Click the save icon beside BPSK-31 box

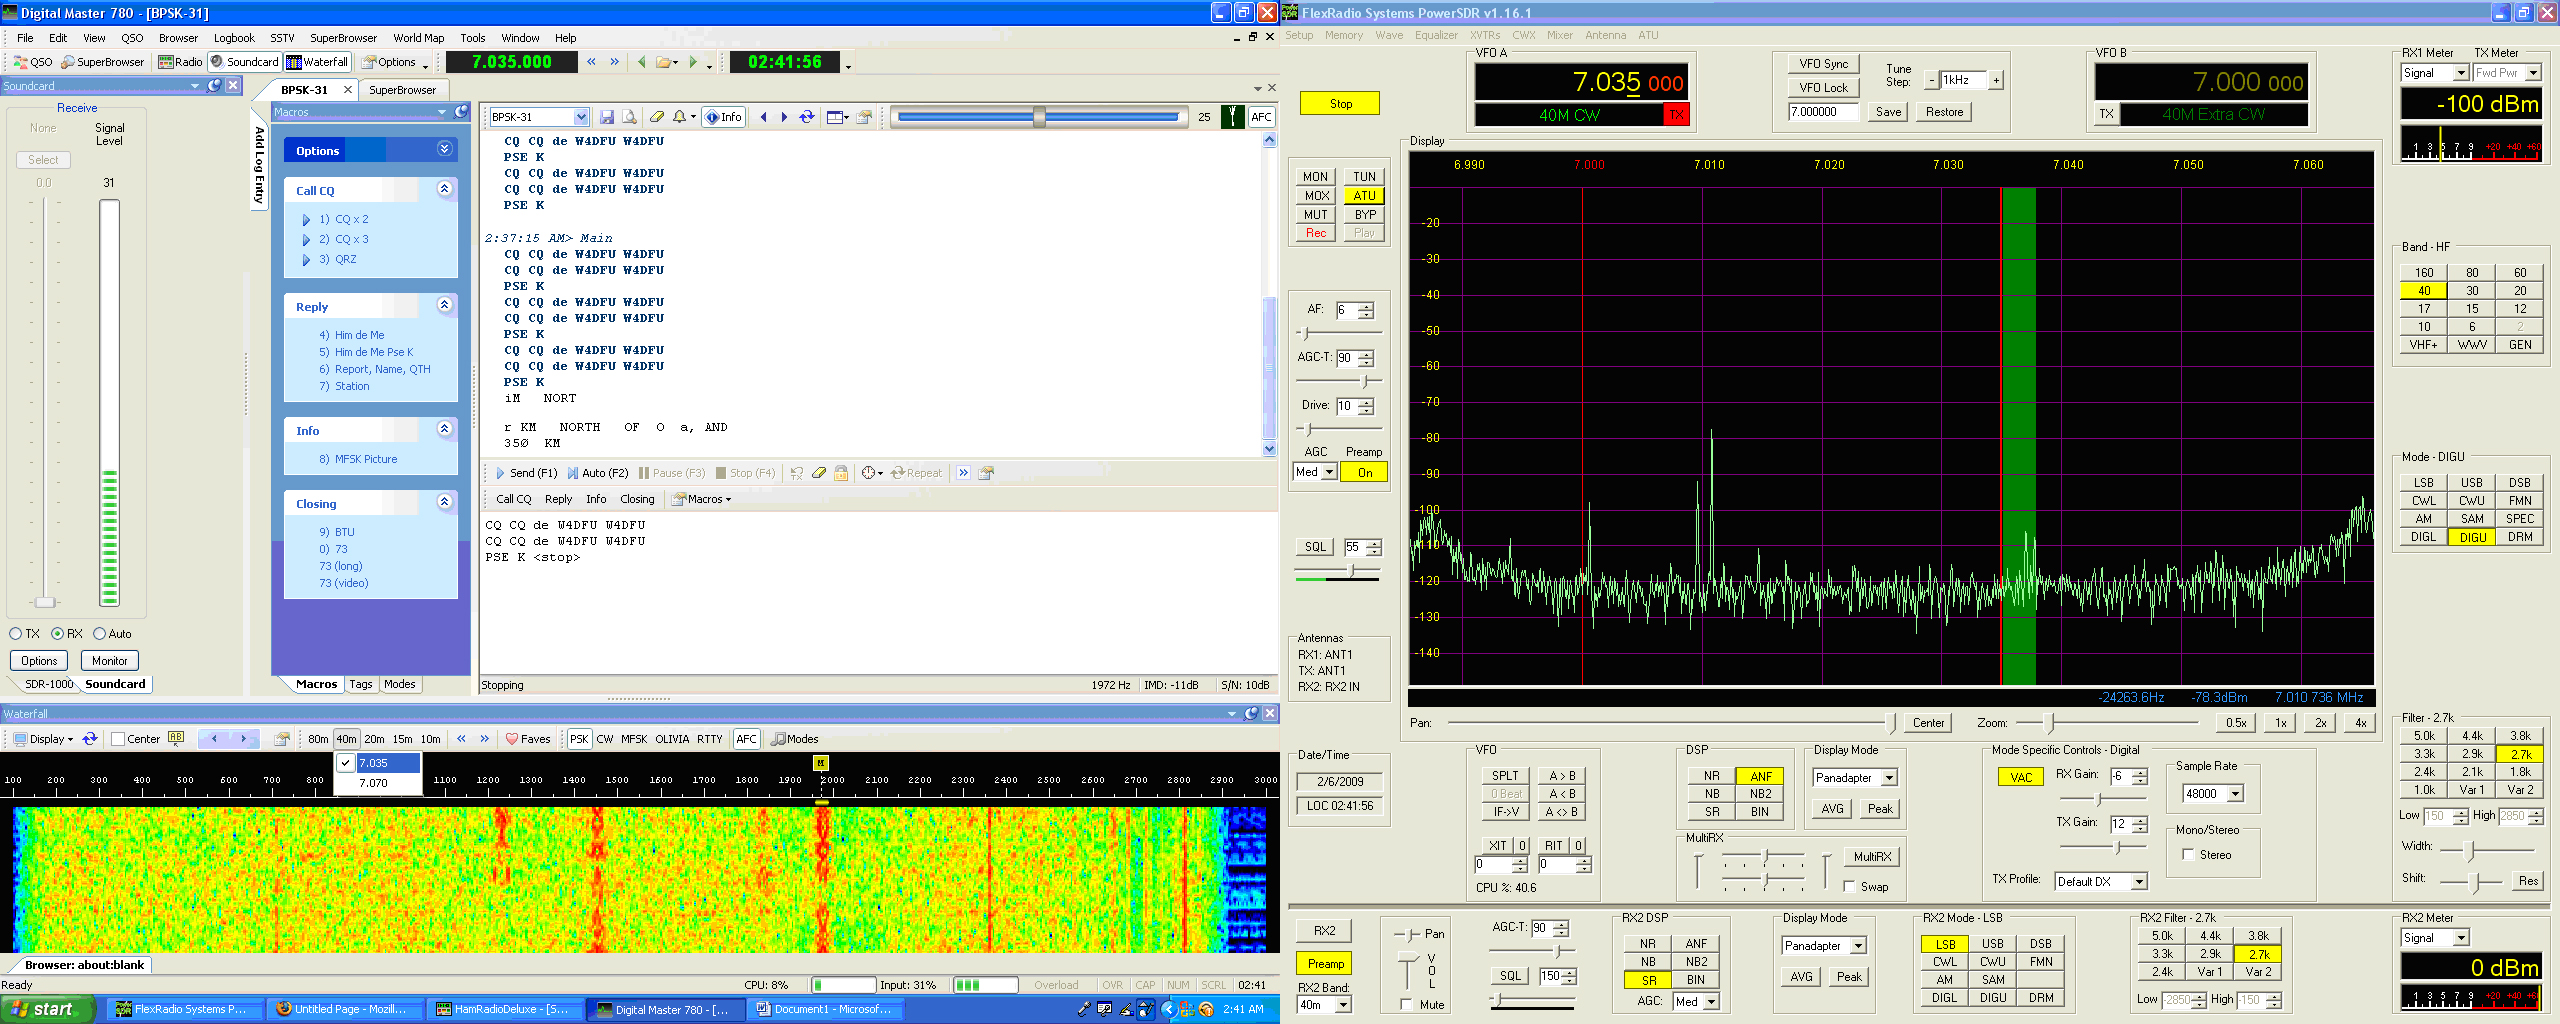[x=606, y=117]
